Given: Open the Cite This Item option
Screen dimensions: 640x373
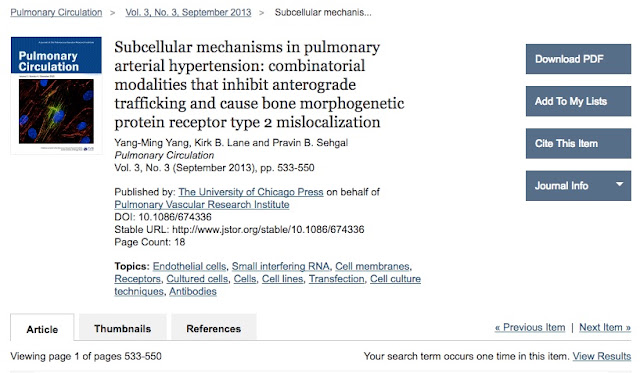Looking at the screenshot, I should click(578, 144).
